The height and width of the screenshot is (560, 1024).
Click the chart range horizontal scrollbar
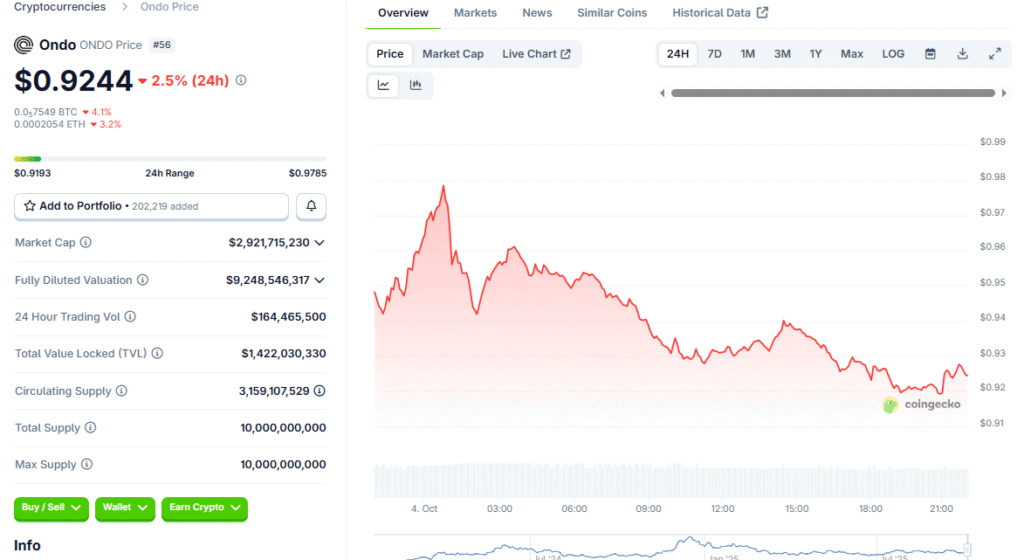[x=833, y=93]
